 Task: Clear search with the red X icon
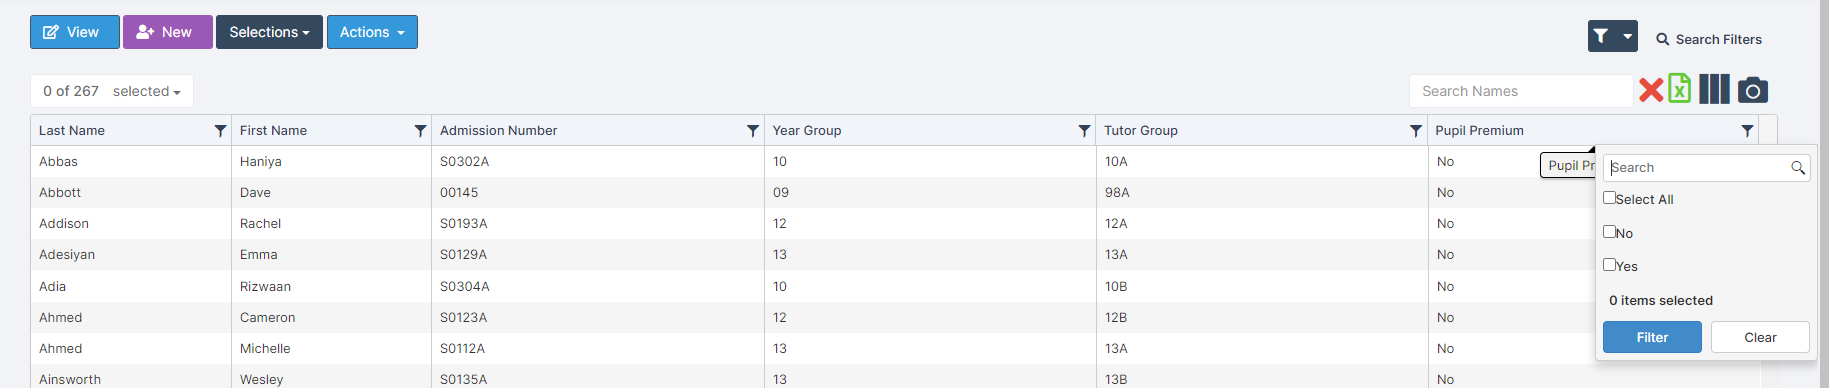coord(1651,90)
